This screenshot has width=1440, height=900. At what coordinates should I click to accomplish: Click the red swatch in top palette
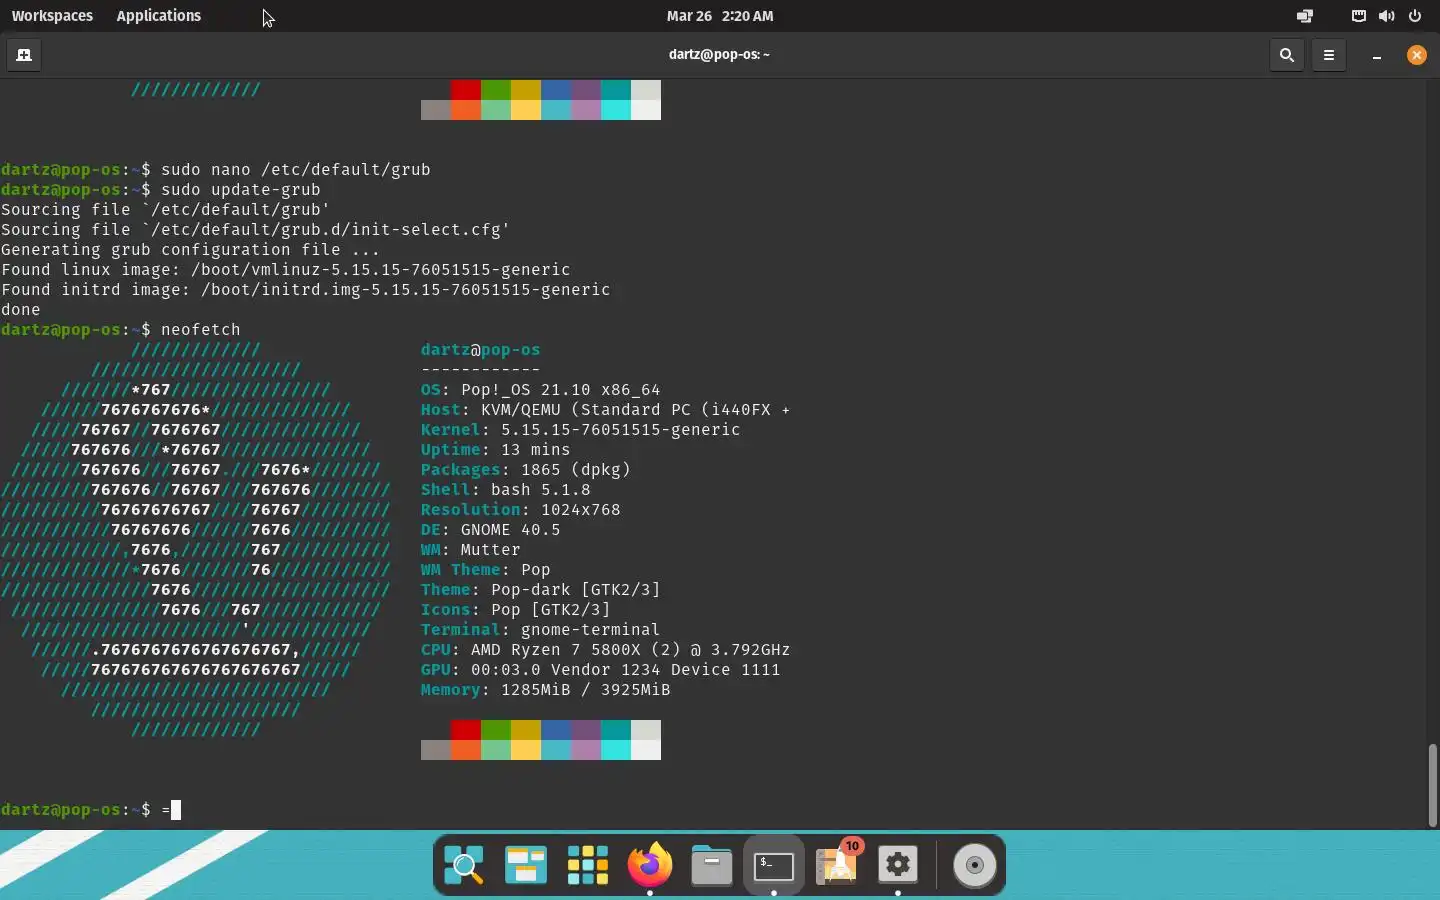[466, 90]
